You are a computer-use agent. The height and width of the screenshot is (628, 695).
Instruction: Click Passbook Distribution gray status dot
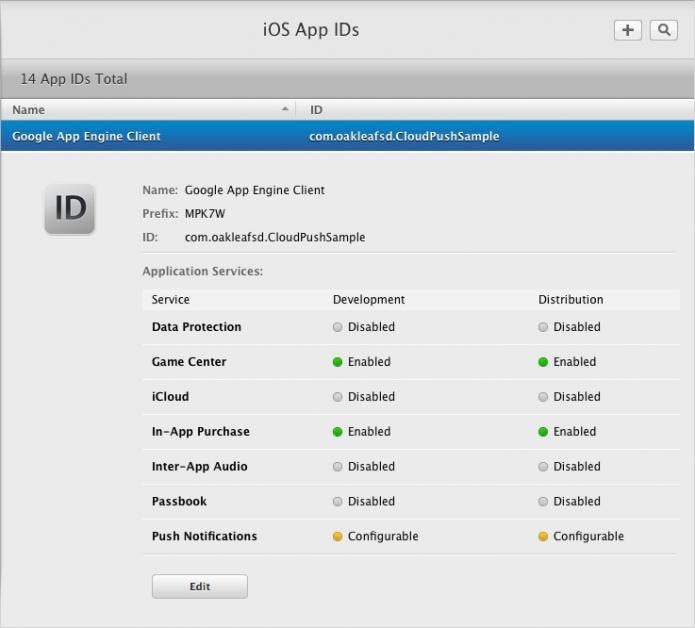pos(543,502)
